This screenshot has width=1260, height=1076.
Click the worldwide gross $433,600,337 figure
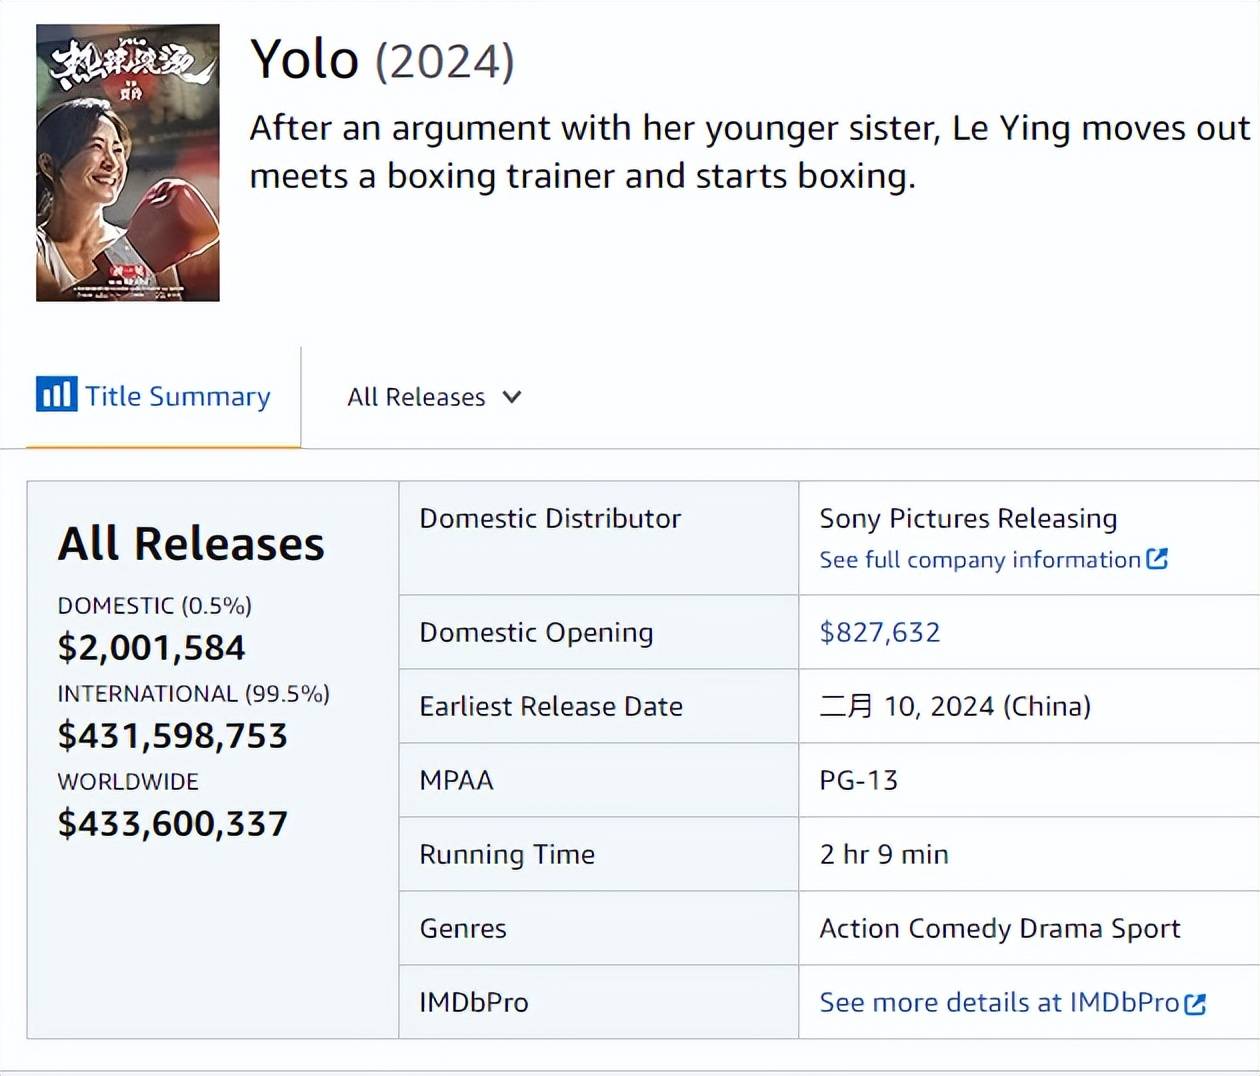(x=173, y=824)
